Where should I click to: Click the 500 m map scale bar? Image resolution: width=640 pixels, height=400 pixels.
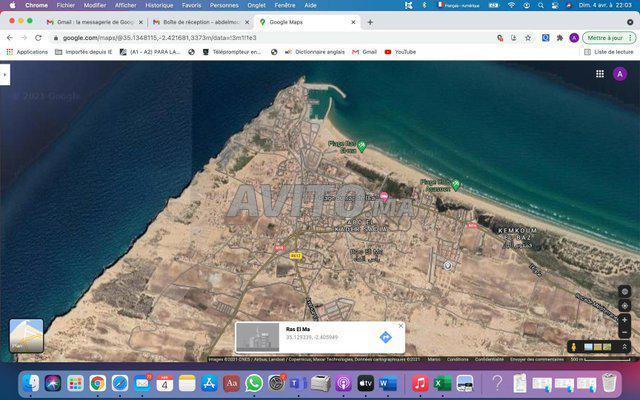(x=600, y=359)
